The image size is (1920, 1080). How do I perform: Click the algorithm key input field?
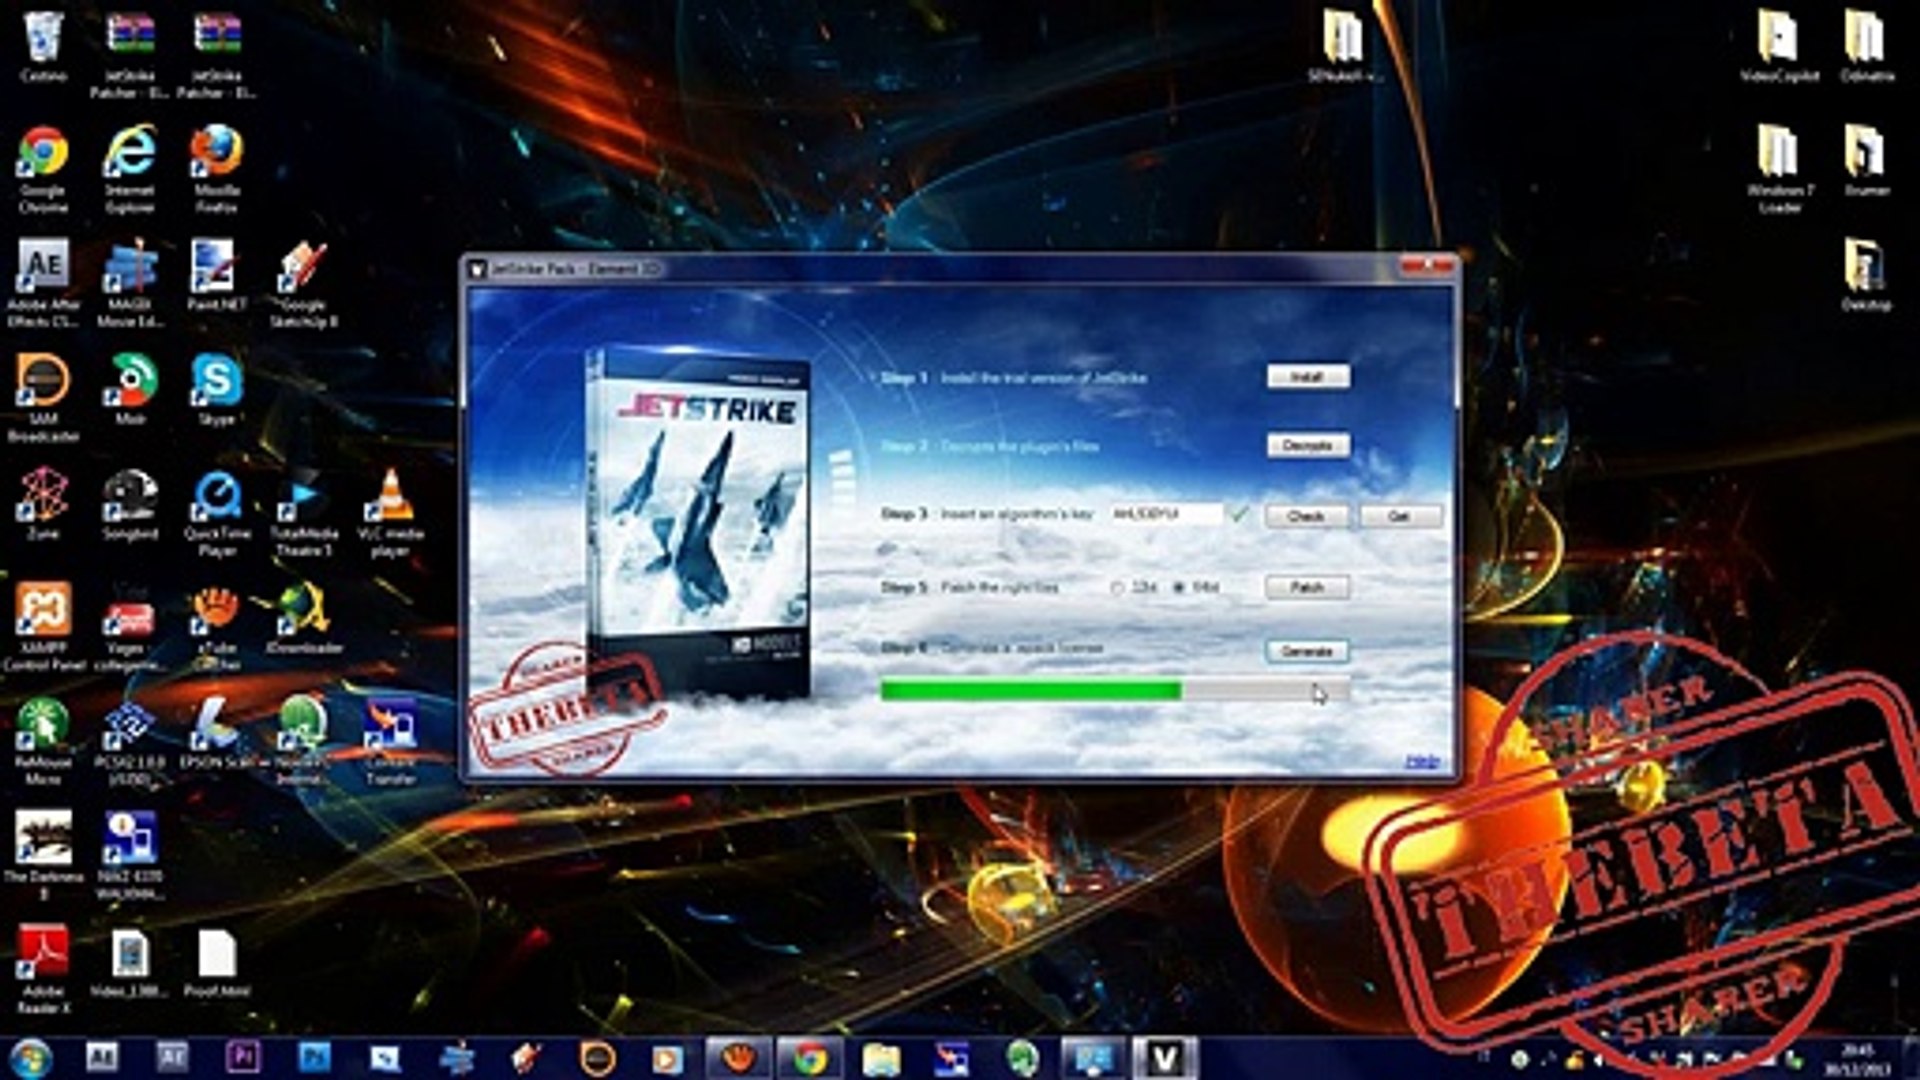pos(1166,514)
